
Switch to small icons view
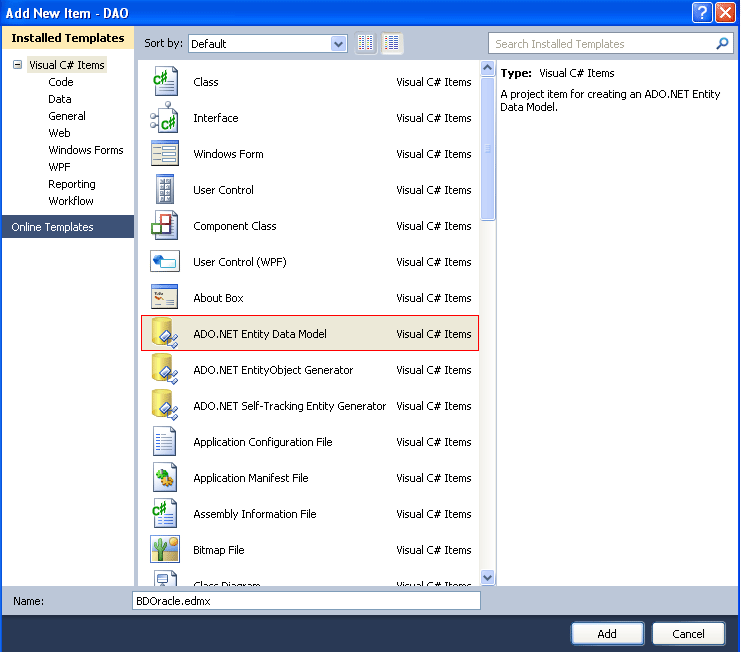[x=365, y=43]
